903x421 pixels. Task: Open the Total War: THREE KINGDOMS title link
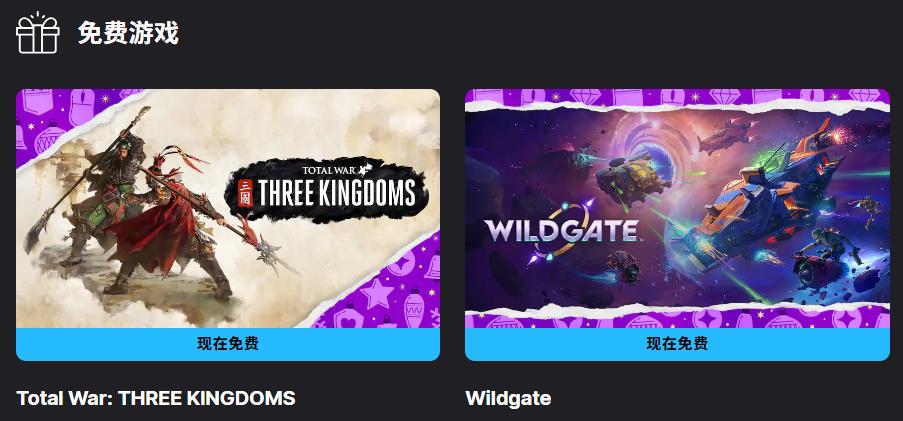pos(156,398)
